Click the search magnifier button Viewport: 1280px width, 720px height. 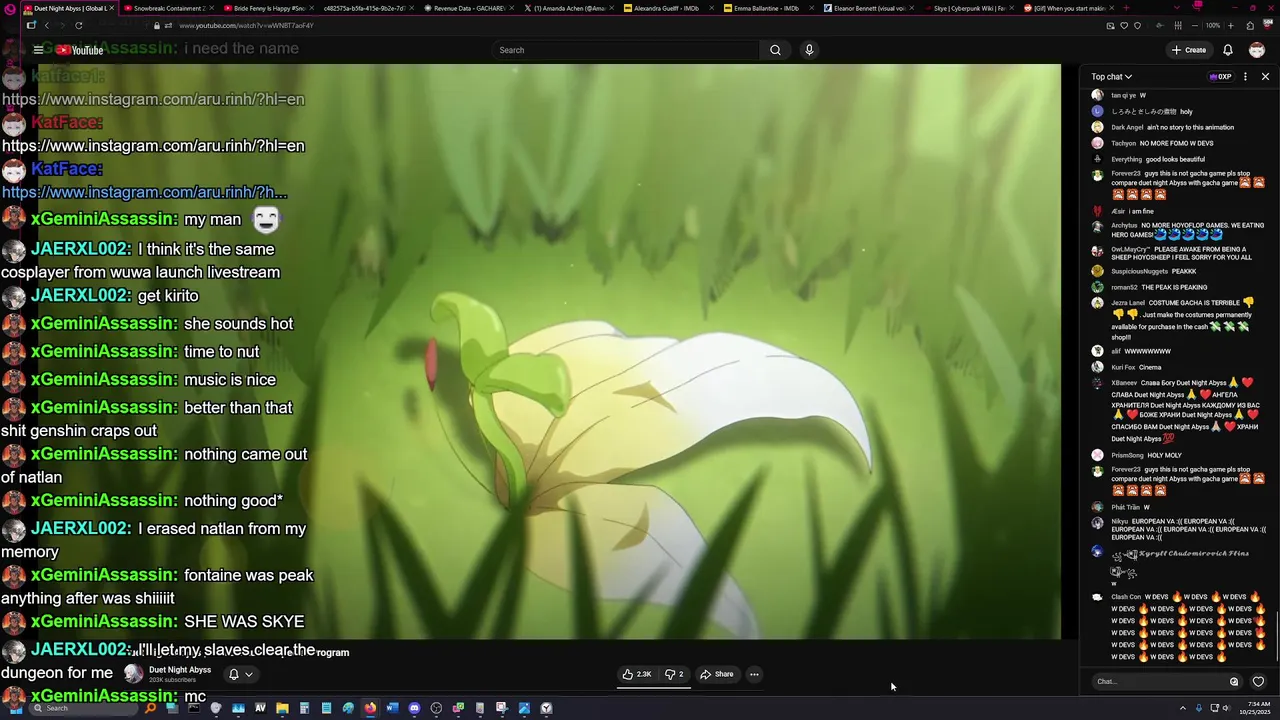point(775,50)
